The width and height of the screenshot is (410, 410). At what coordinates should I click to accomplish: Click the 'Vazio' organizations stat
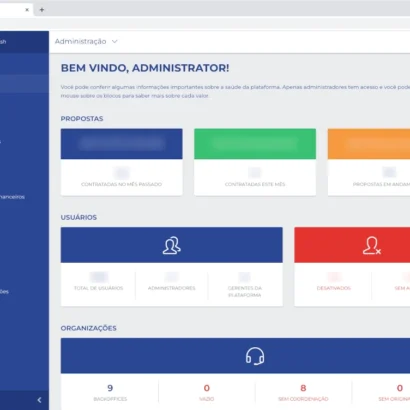(x=207, y=392)
